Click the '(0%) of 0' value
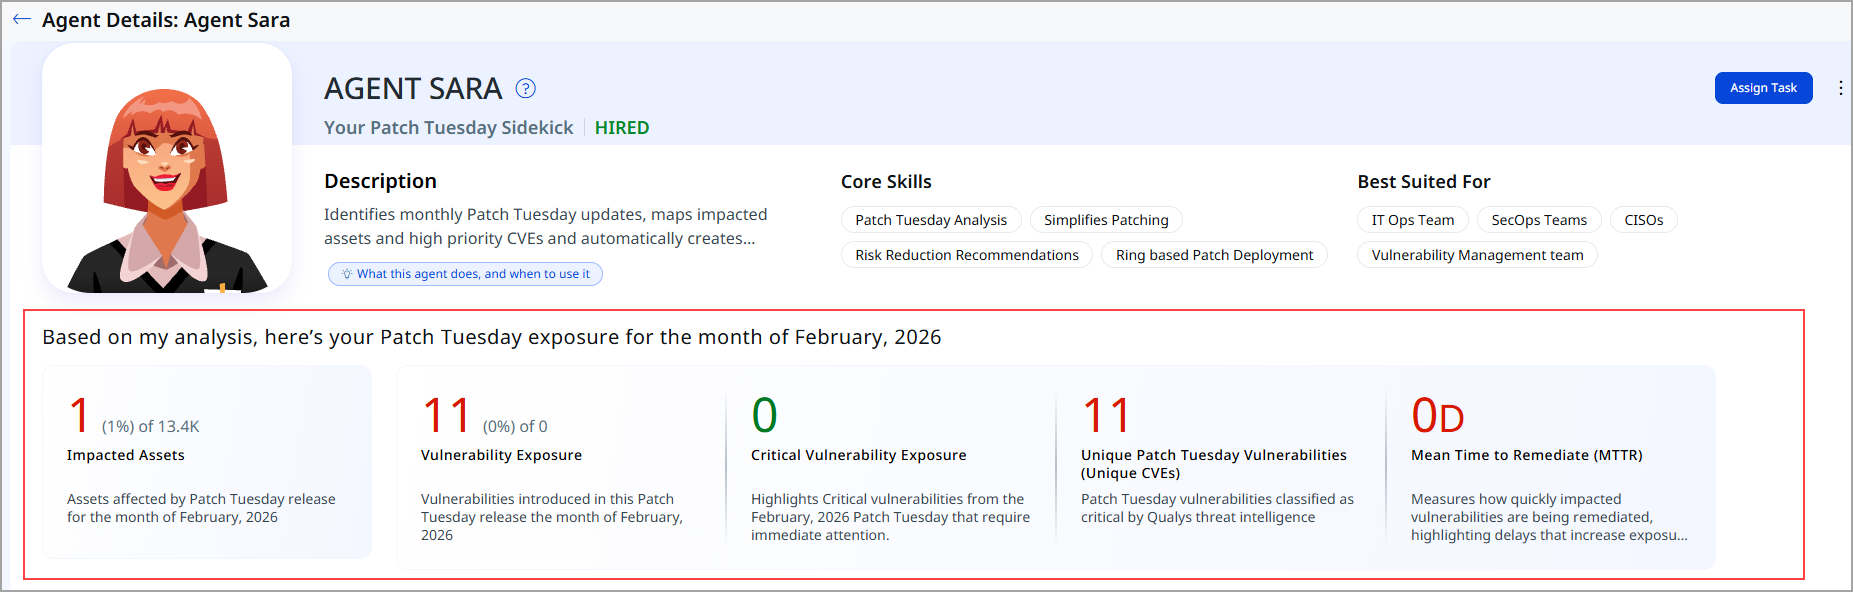 click(515, 427)
